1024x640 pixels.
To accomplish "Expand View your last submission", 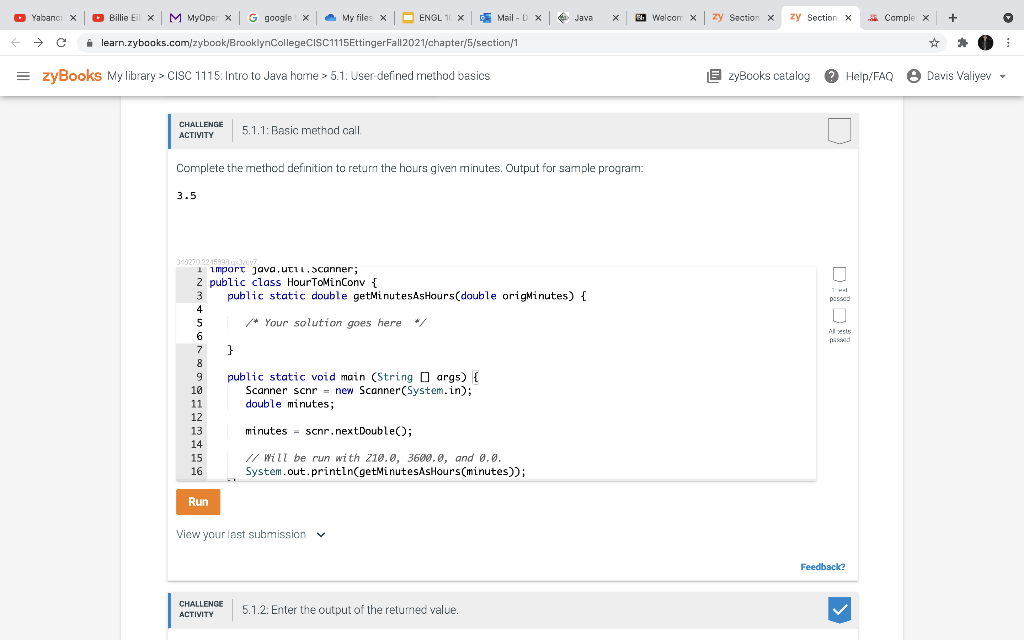I will pyautogui.click(x=251, y=534).
